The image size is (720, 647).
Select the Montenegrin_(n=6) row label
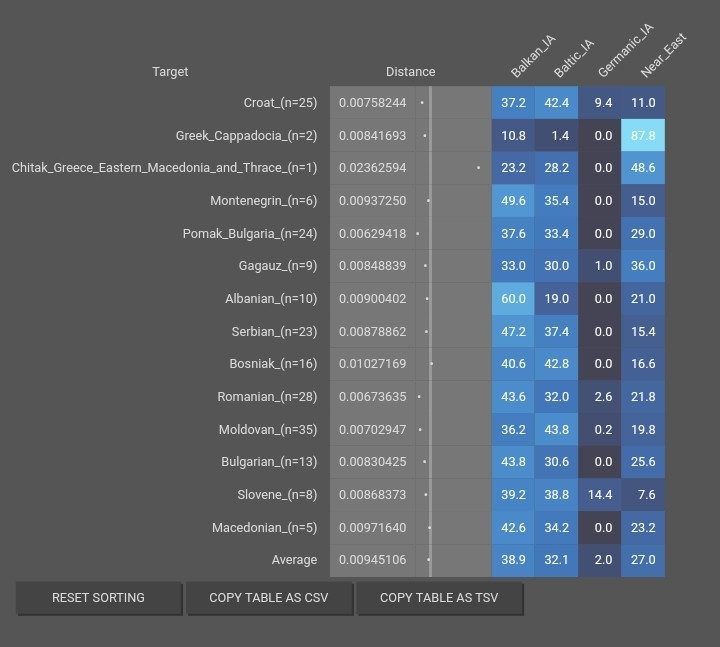263,201
